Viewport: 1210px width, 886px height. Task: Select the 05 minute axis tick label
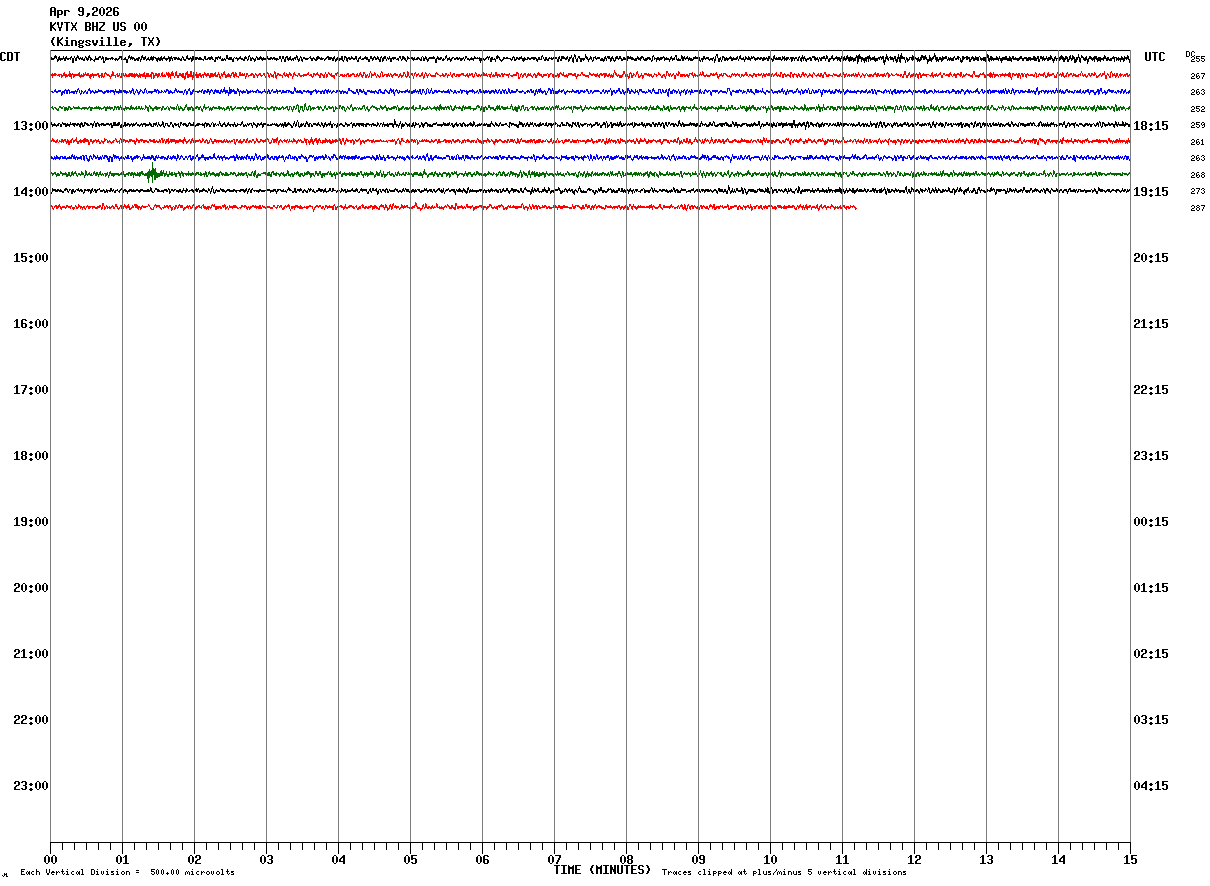coord(410,859)
